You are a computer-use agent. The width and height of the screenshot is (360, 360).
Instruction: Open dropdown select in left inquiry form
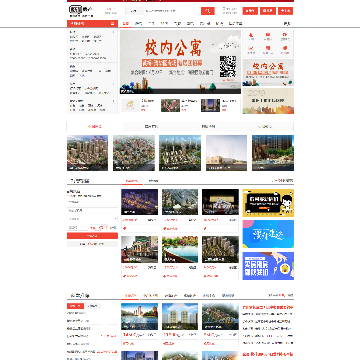tap(92, 219)
